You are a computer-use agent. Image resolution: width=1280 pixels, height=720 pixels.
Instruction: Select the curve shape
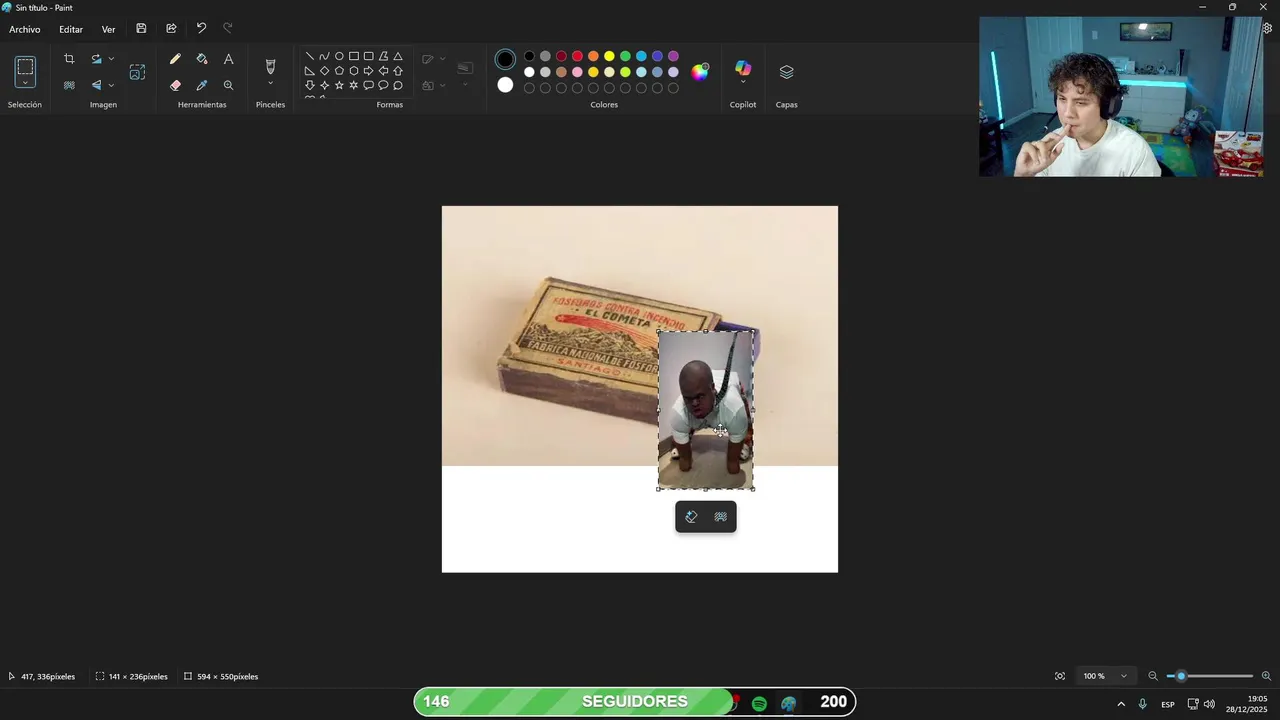tap(324, 56)
